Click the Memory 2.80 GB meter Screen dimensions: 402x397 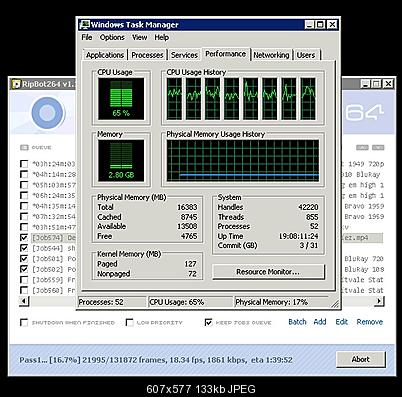pyautogui.click(x=121, y=161)
